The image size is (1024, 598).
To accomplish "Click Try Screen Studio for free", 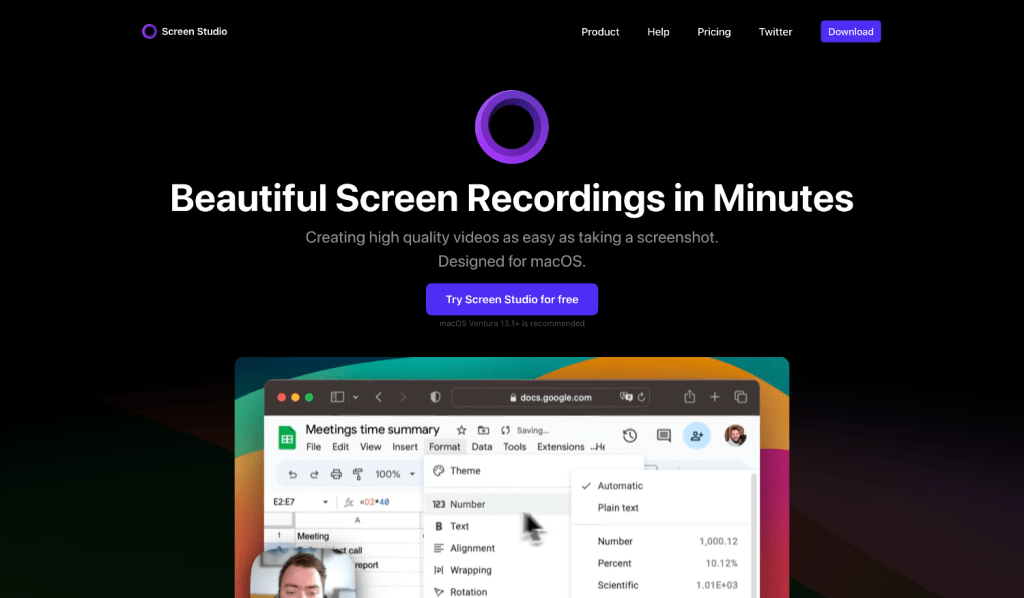I will tap(511, 300).
